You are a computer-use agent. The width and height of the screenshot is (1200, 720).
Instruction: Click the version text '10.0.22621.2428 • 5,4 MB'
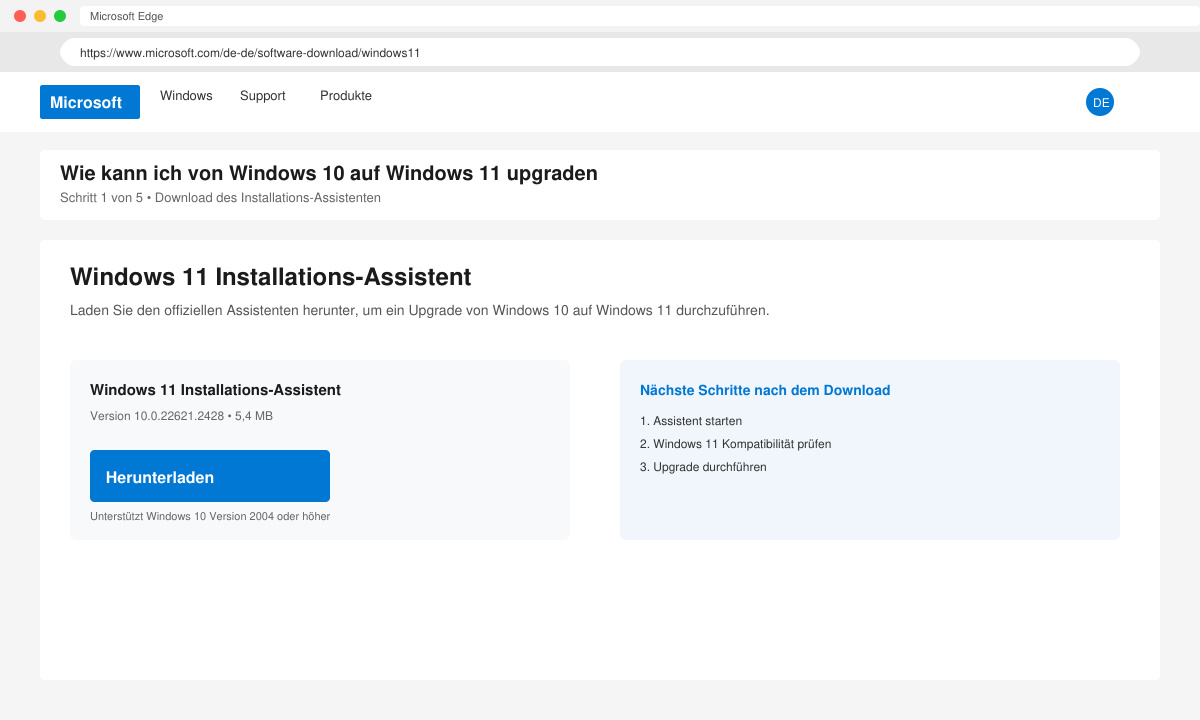click(203, 416)
